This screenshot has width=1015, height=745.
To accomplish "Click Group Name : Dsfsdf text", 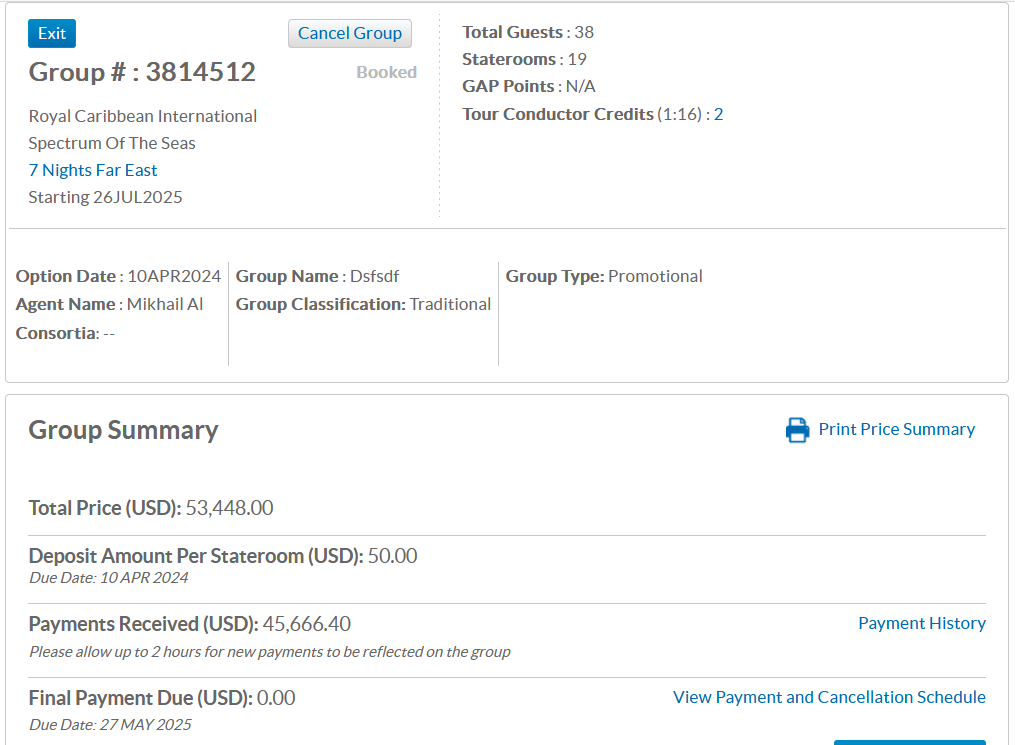I will [317, 276].
